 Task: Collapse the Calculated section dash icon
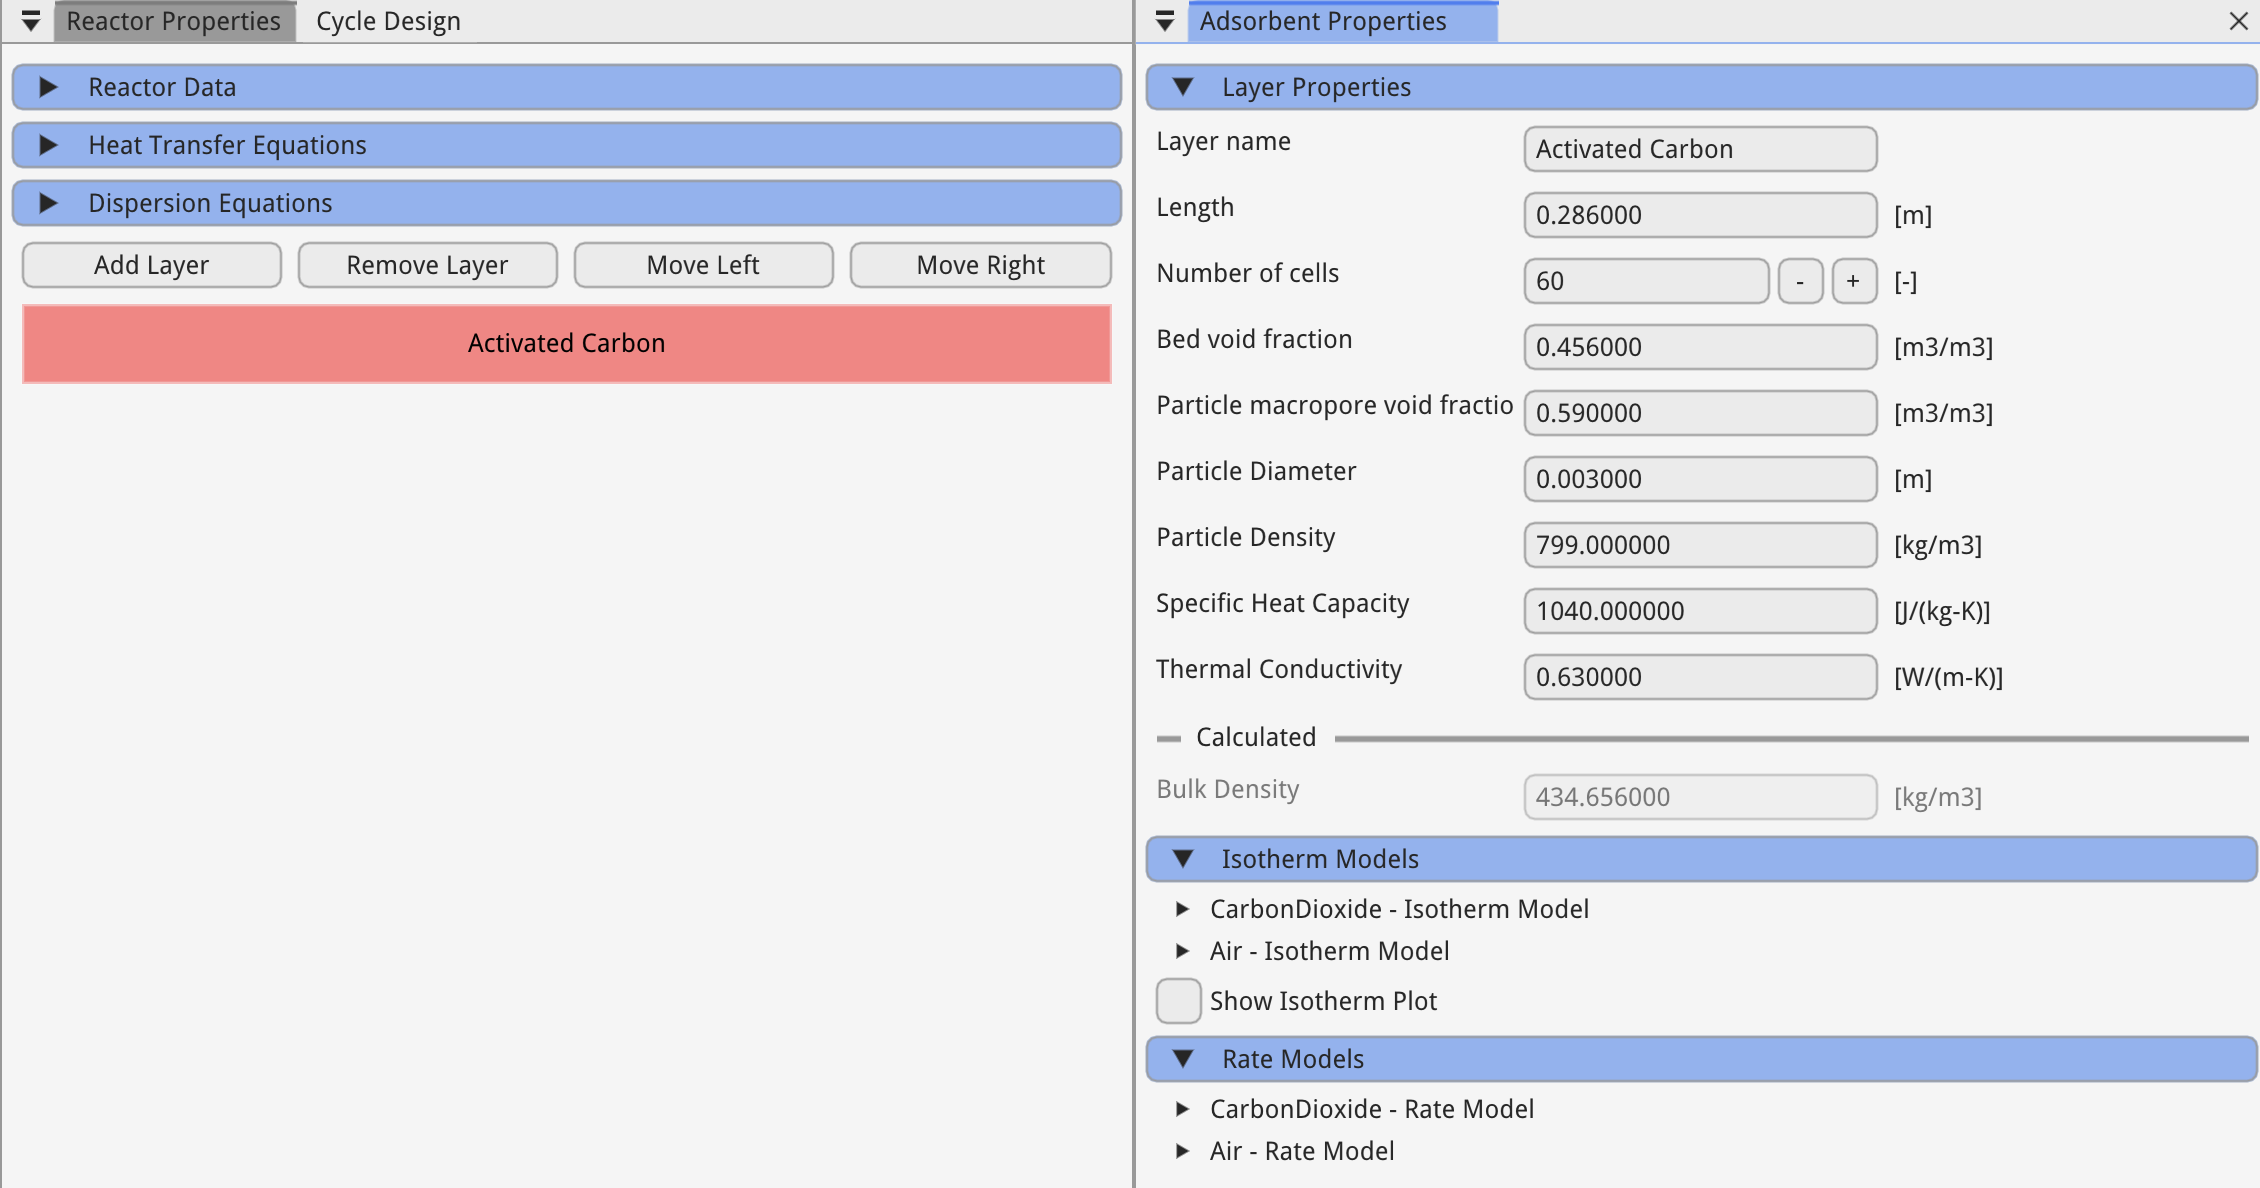tap(1168, 738)
